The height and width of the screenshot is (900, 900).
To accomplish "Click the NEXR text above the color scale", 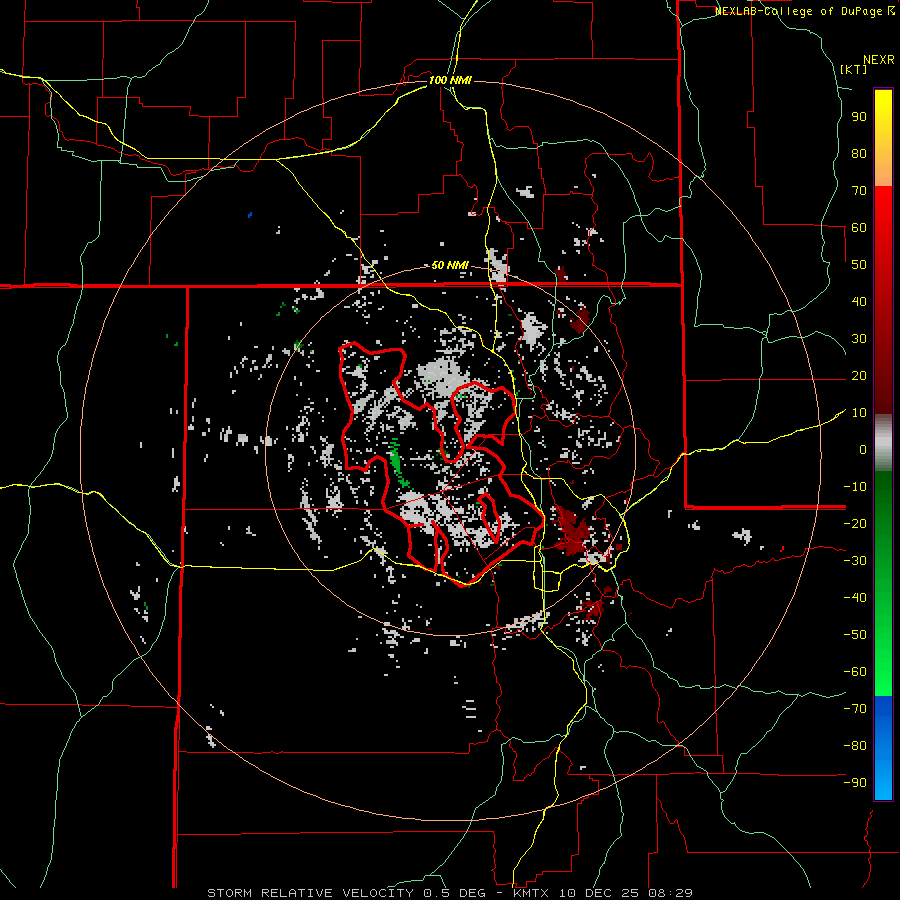I will tap(878, 59).
